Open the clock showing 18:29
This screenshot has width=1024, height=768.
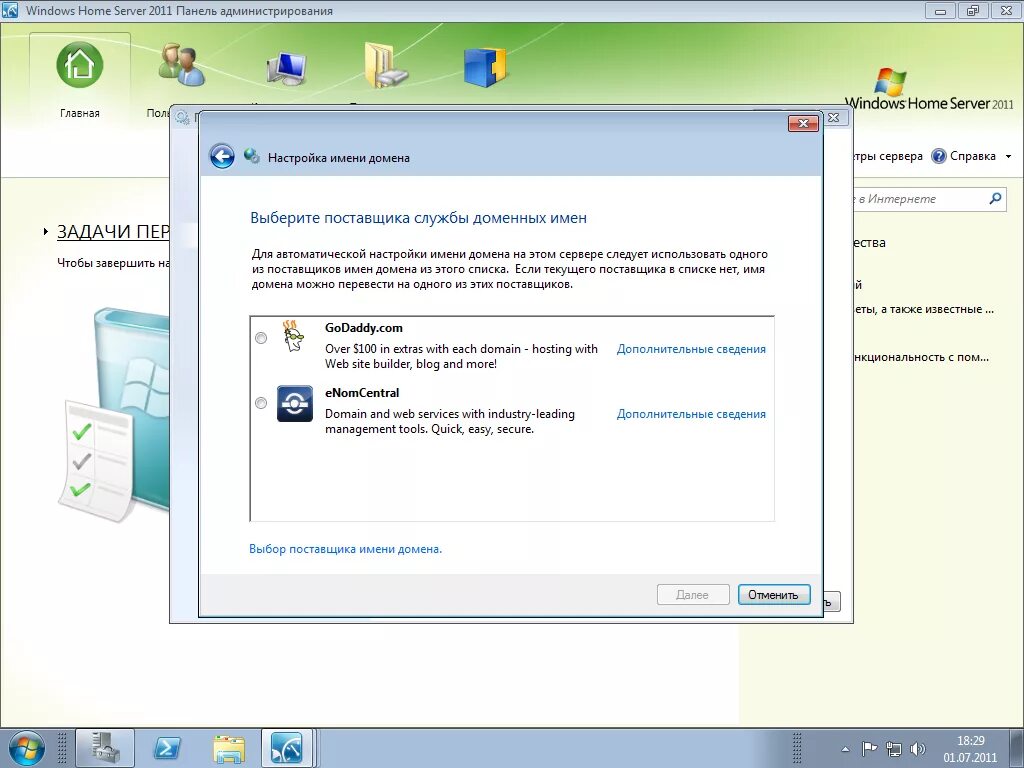coord(970,749)
